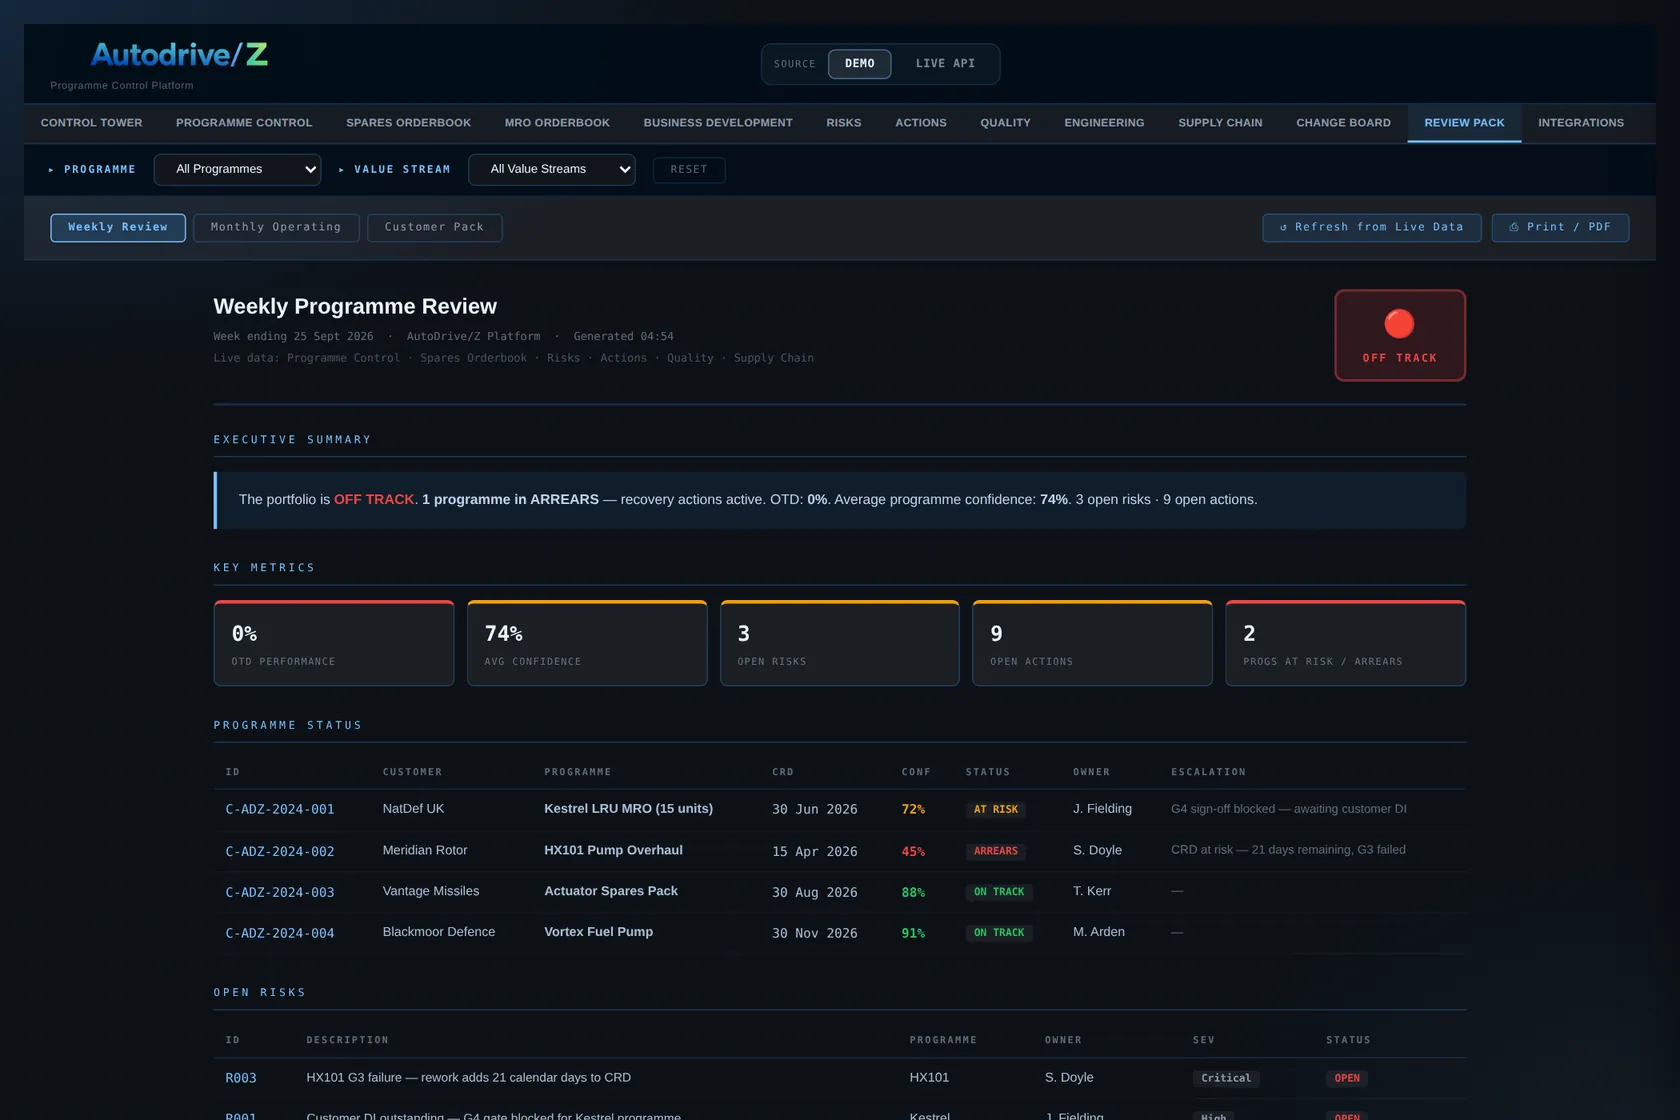Go to the Actions tab
Image resolution: width=1680 pixels, height=1120 pixels.
[x=921, y=123]
